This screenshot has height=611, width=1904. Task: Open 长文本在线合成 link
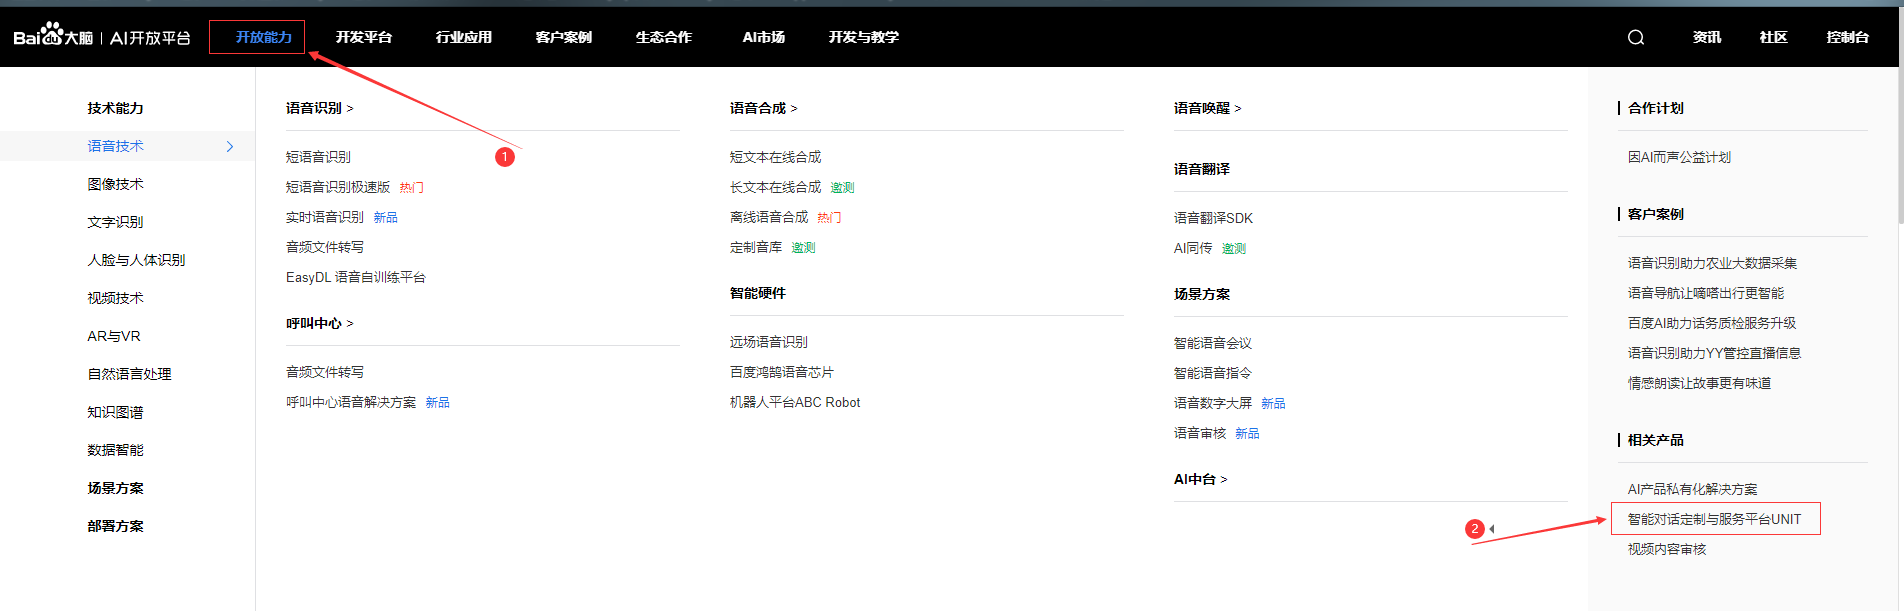tap(776, 187)
